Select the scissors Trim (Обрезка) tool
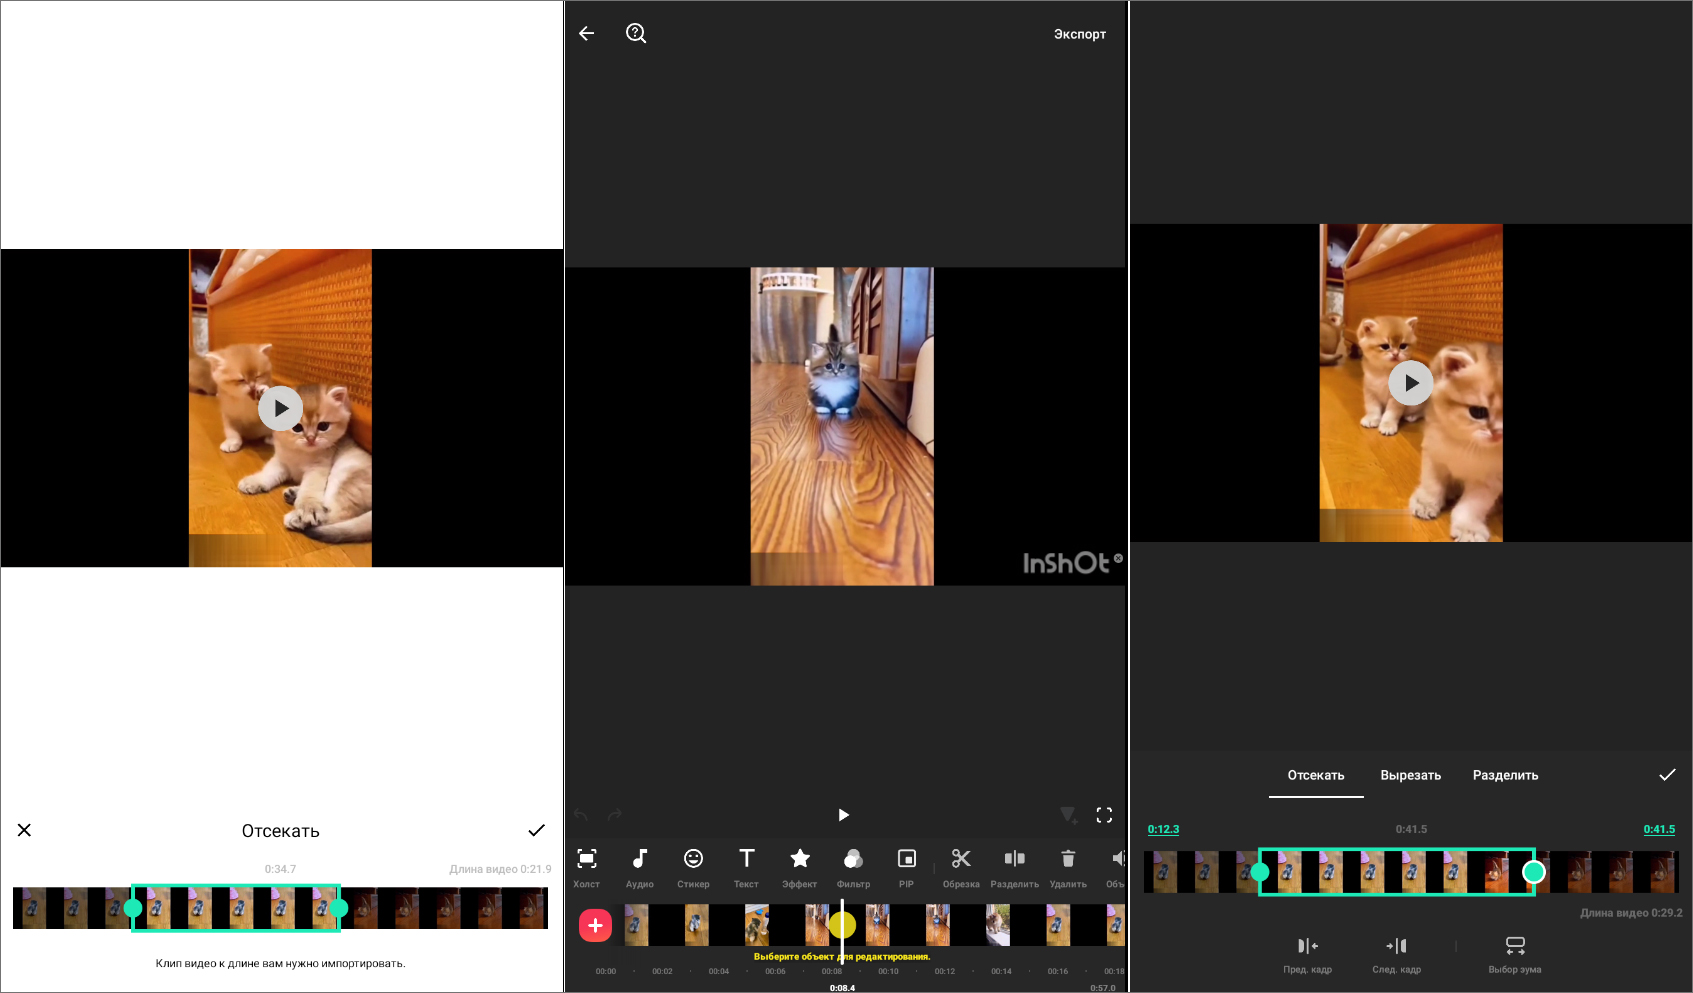Viewport: 1693px width, 993px height. 961,866
